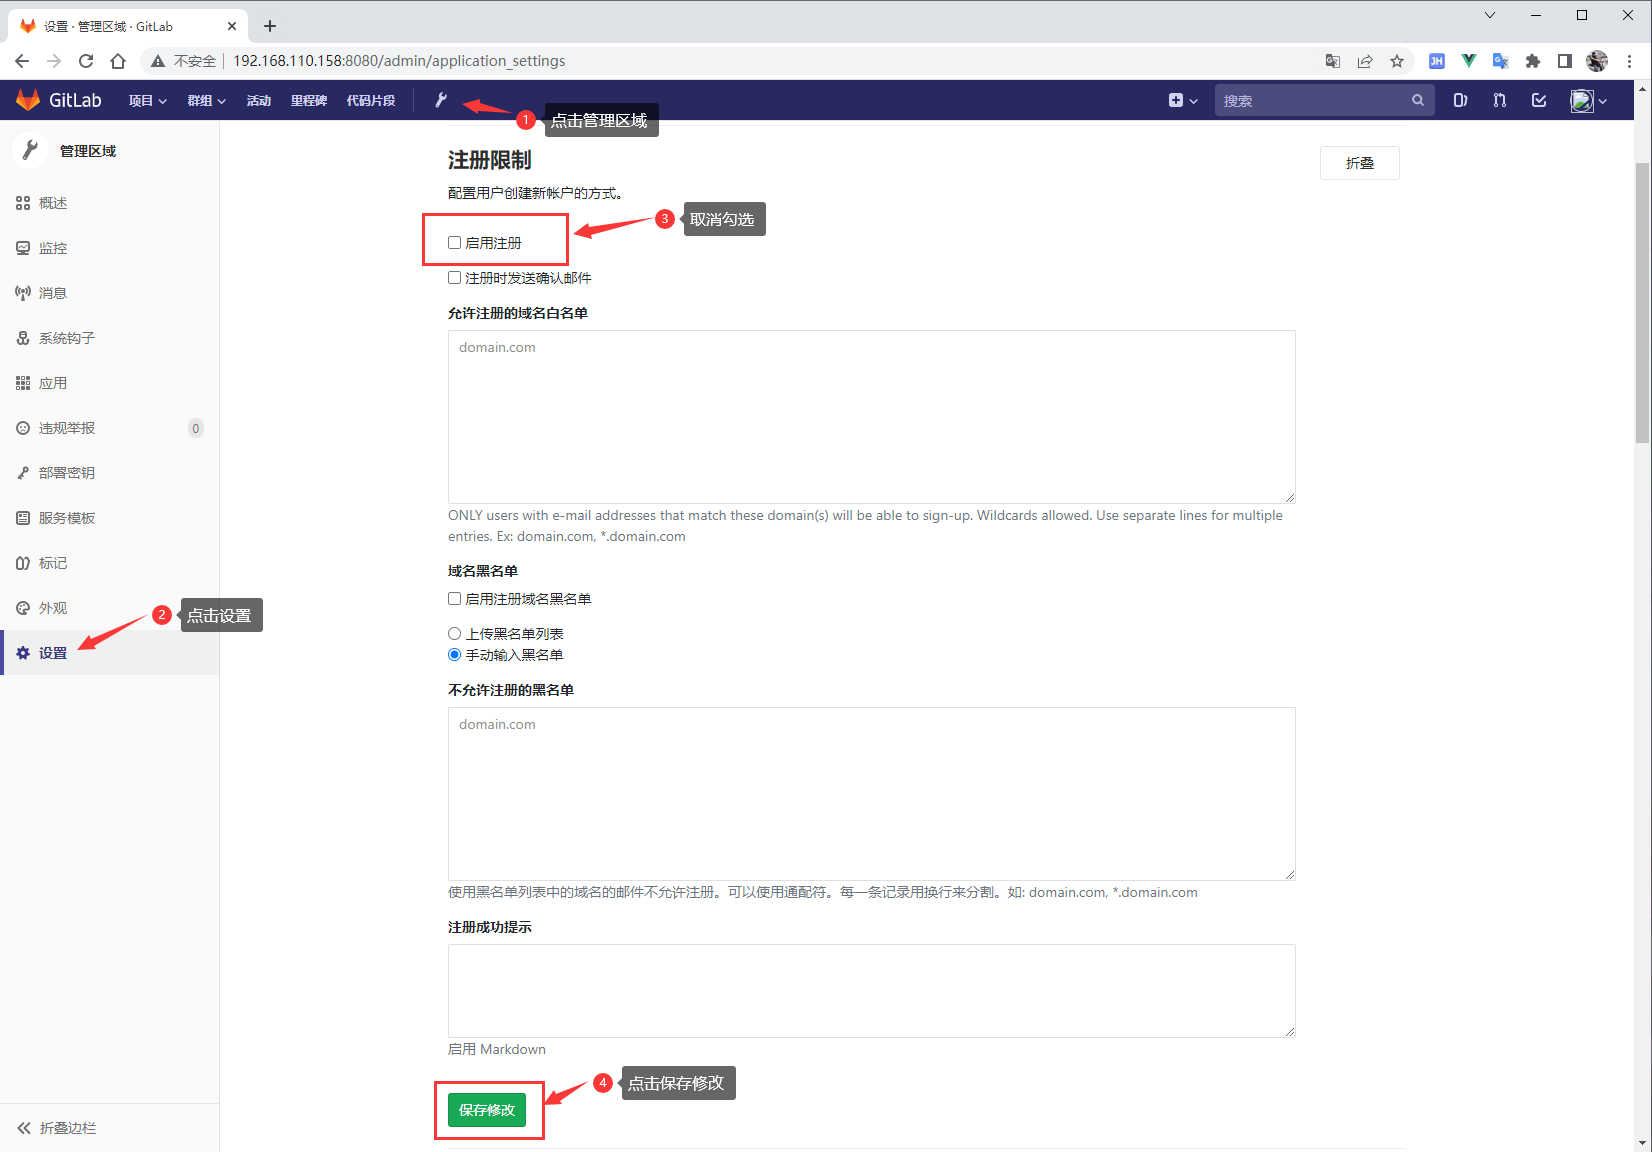Click the browser forward arrow
1652x1152 pixels.
[x=54, y=61]
